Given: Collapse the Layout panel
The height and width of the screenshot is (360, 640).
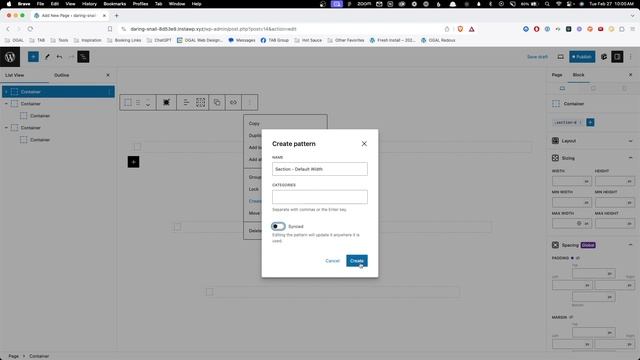Looking at the screenshot, I should click(630, 141).
